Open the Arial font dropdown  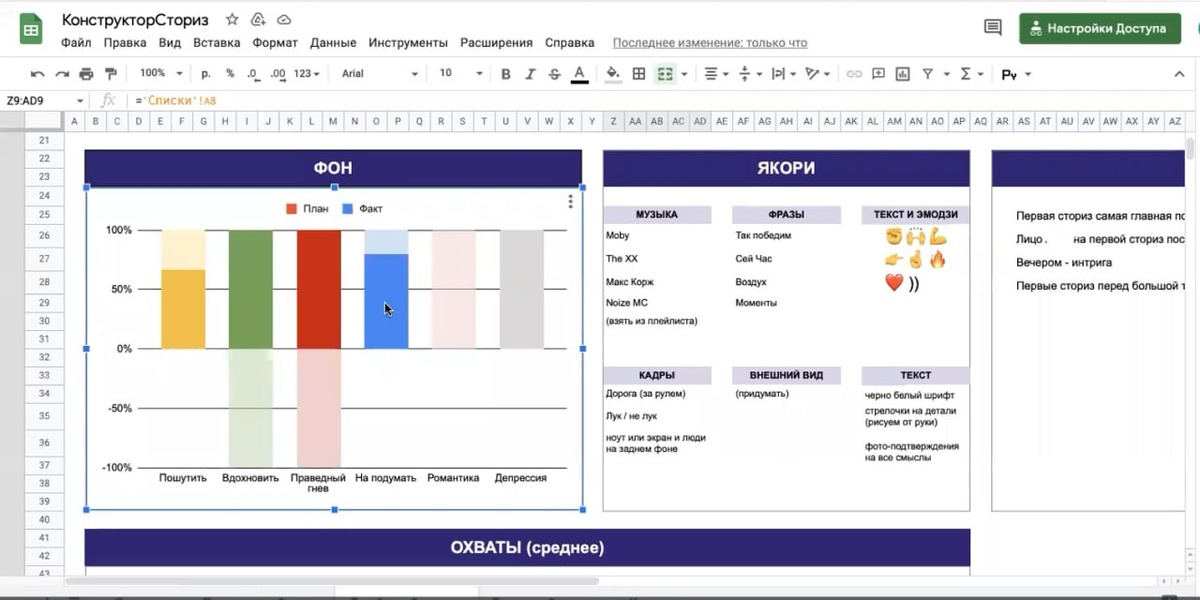click(380, 74)
